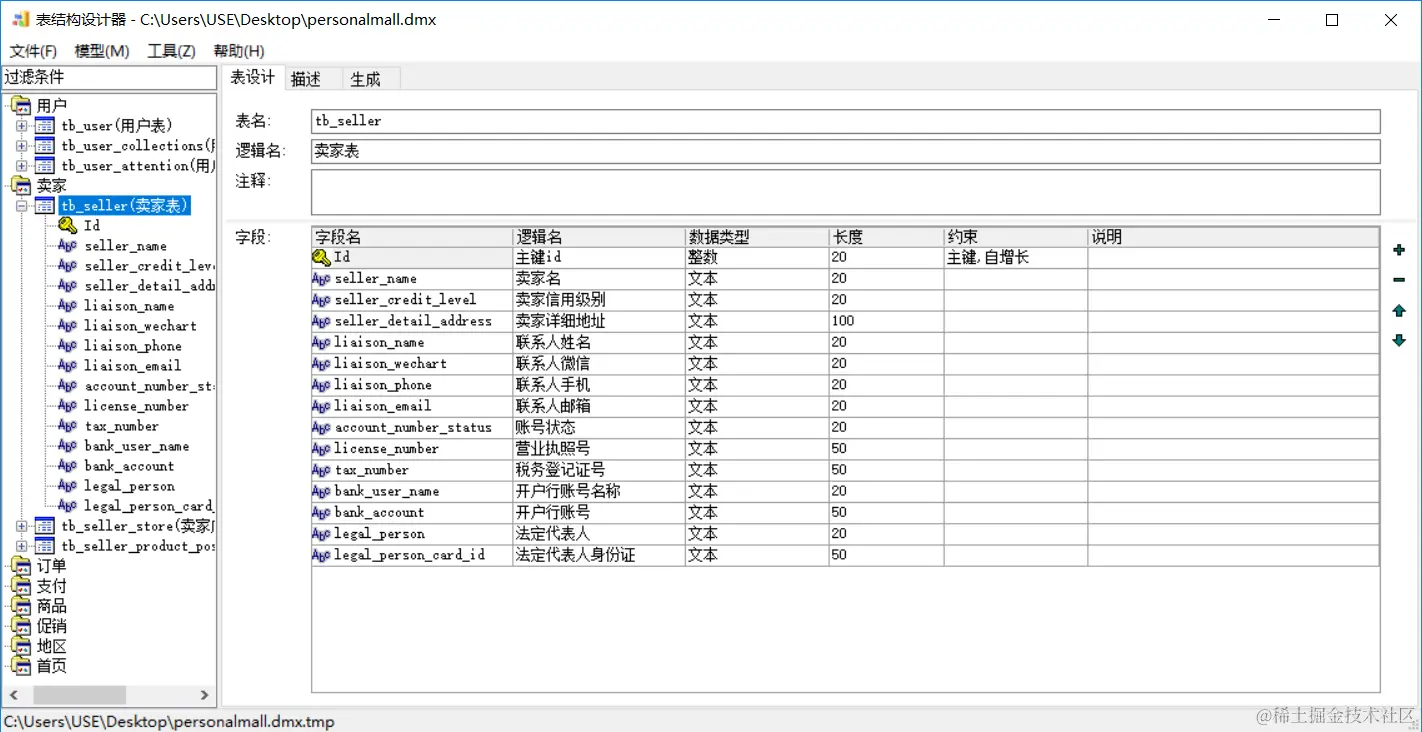Open the 帮助(H) menu
Image resolution: width=1422 pixels, height=732 pixels.
239,51
